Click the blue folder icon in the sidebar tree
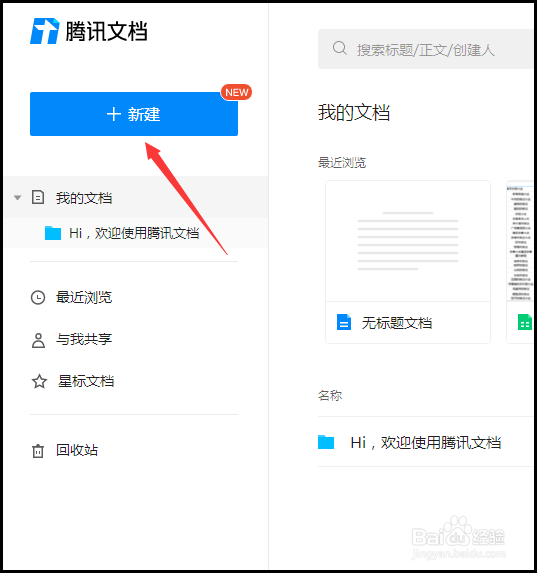Screen dimensions: 537x573 click(x=53, y=233)
